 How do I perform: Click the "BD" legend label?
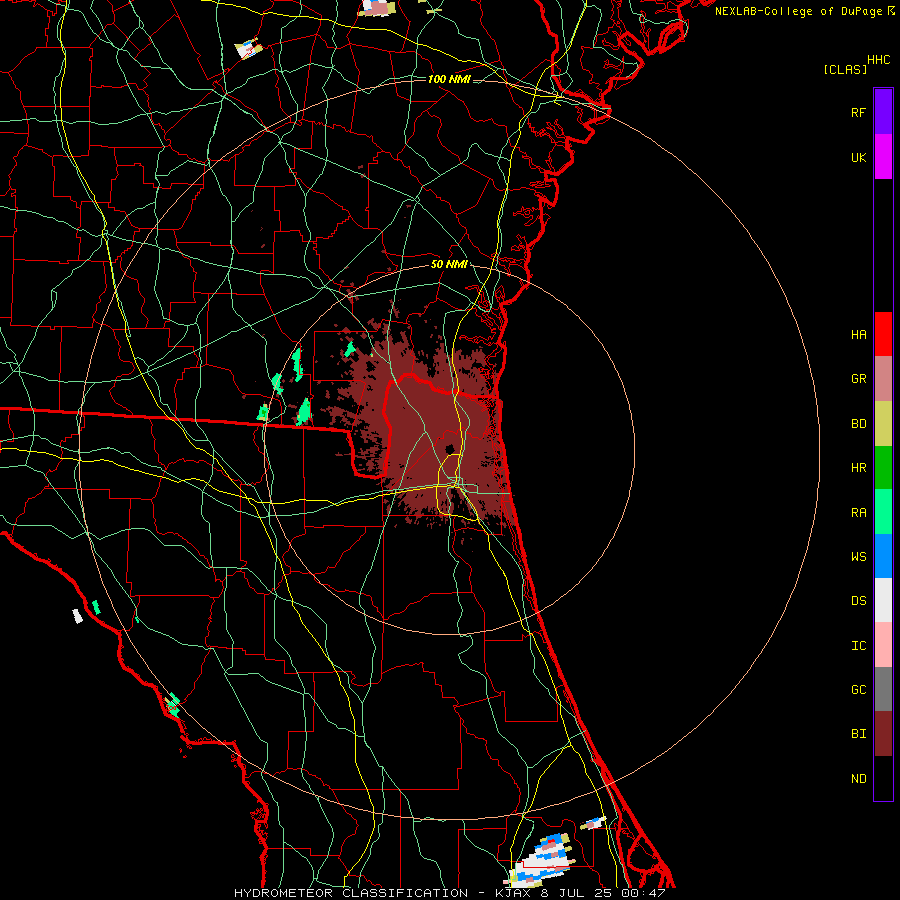click(x=858, y=424)
